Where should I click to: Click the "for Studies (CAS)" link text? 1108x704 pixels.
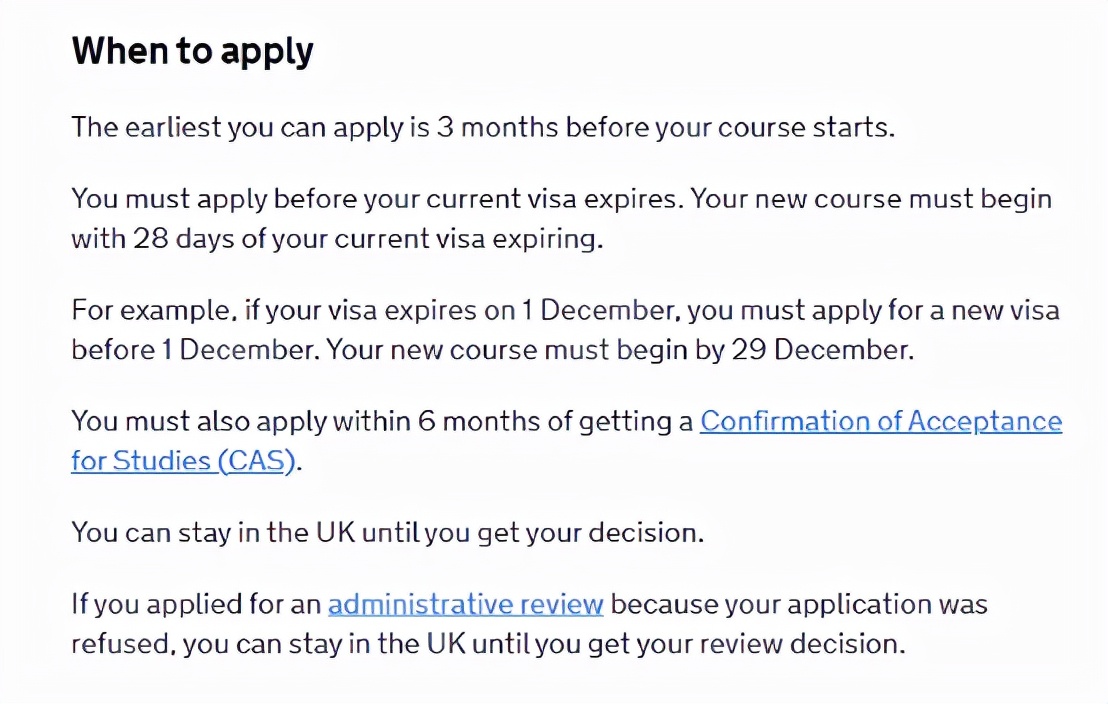coord(184,461)
